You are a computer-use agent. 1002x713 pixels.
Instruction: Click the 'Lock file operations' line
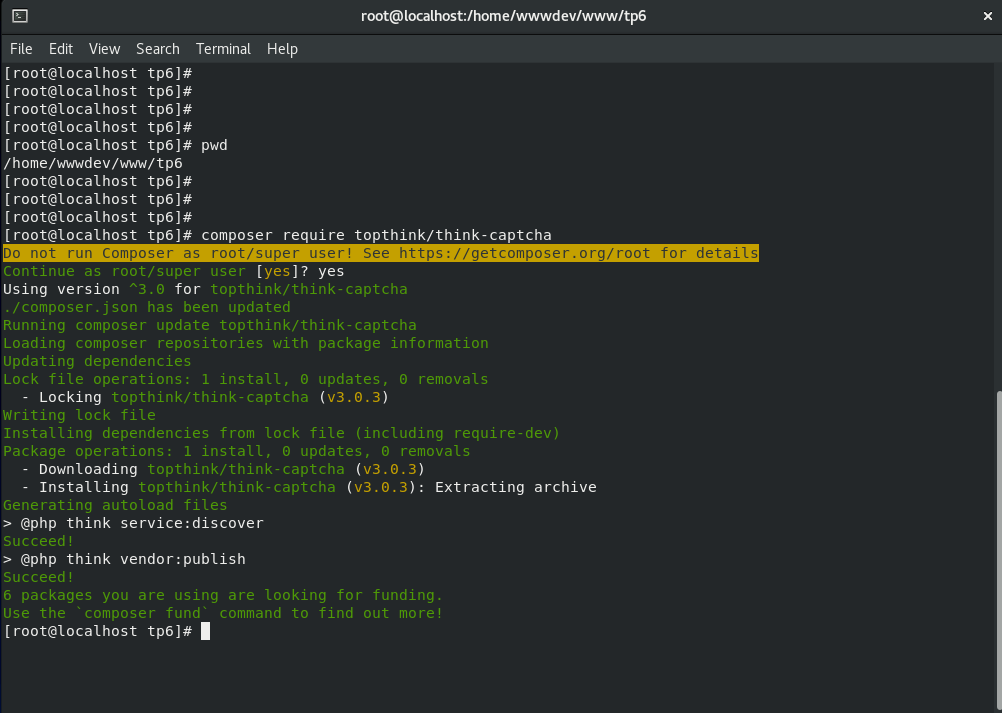click(246, 379)
